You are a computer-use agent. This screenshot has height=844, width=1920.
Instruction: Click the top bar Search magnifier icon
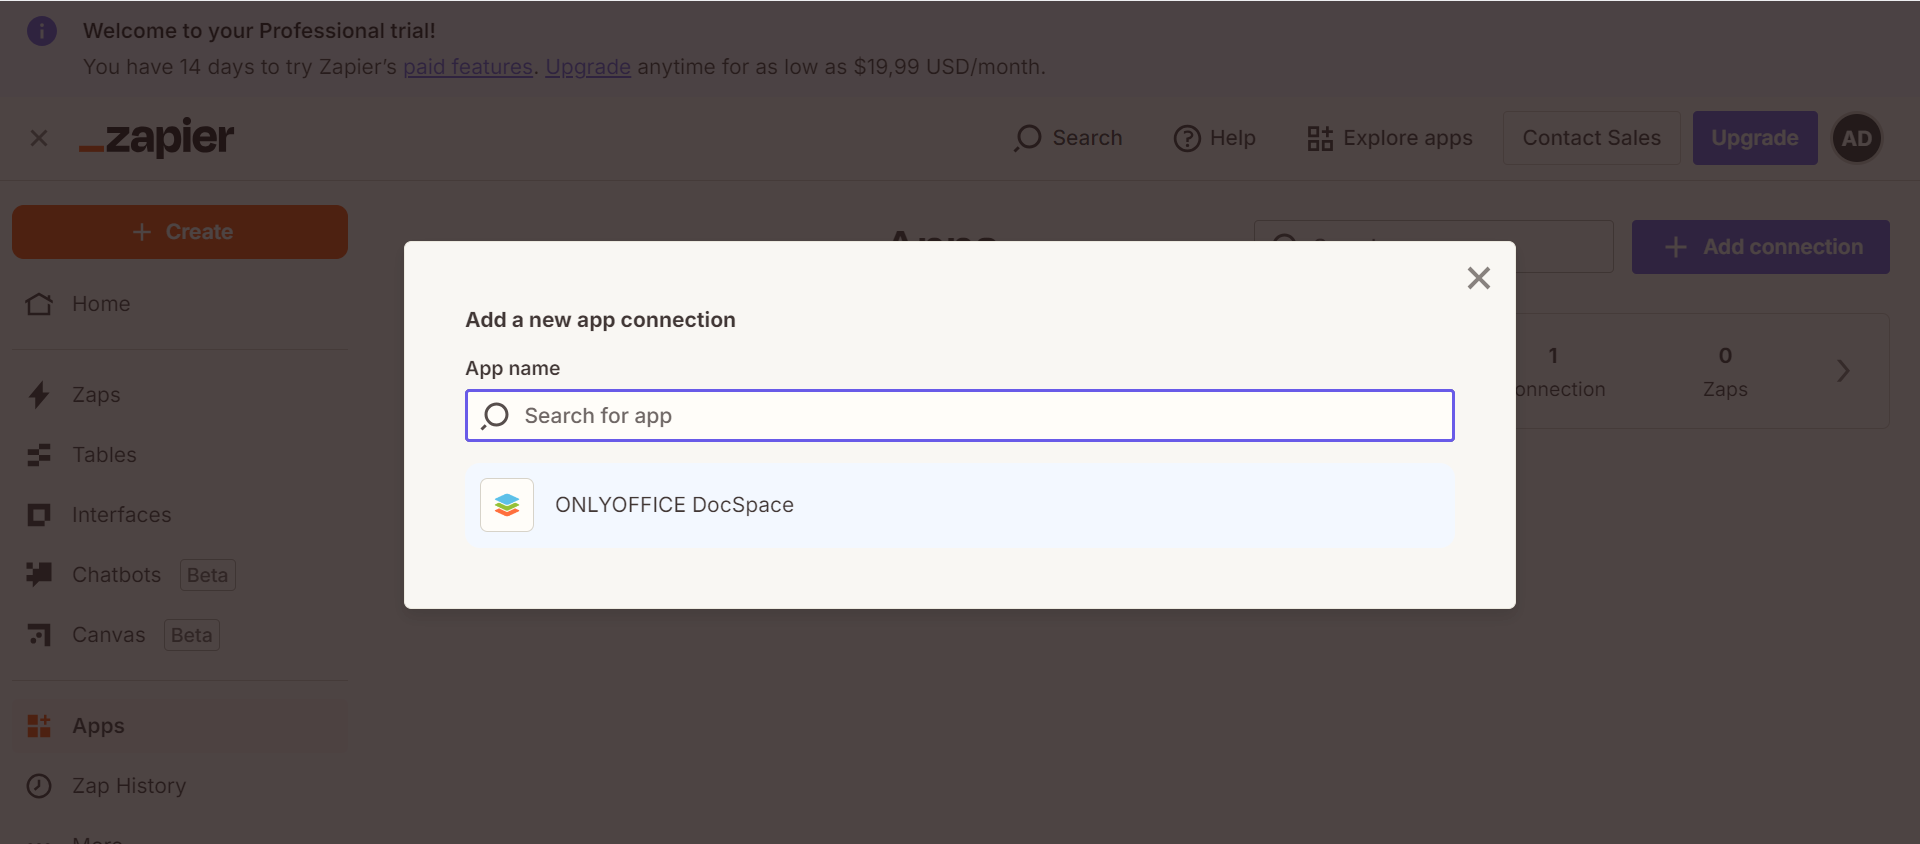(x=1027, y=138)
